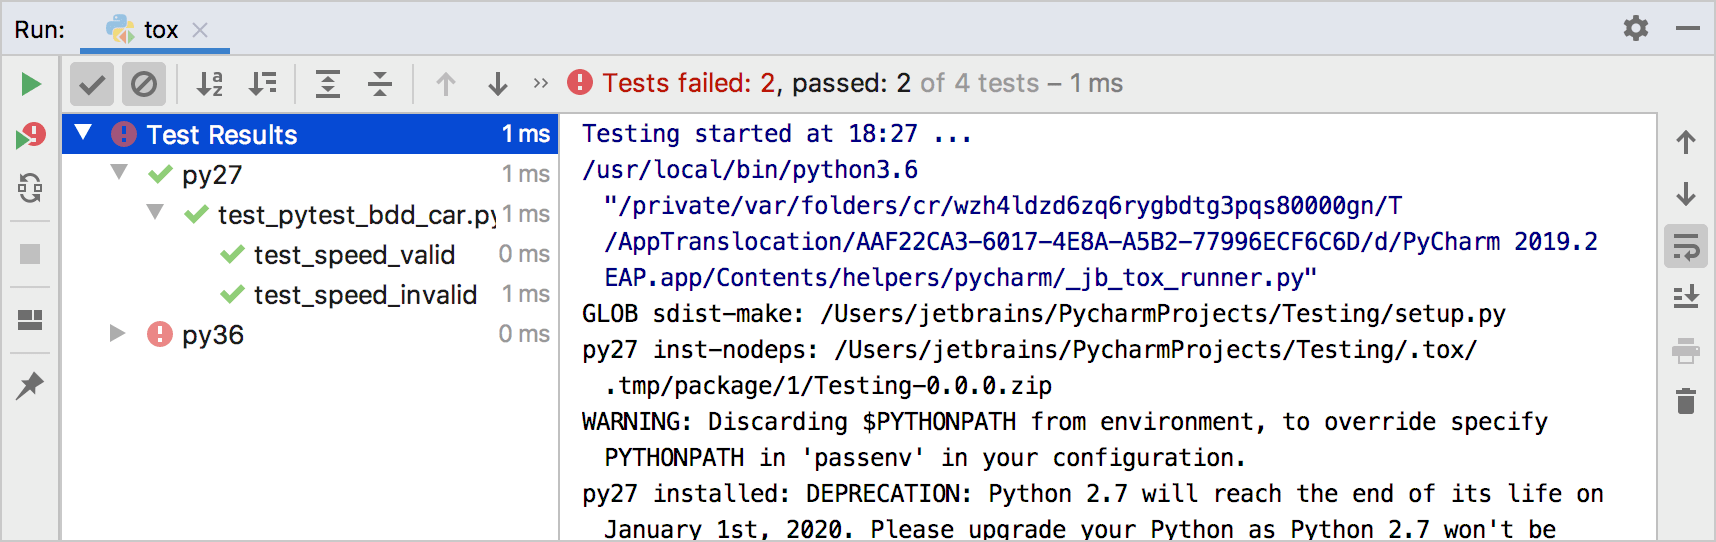The height and width of the screenshot is (542, 1716).
Task: Select test_speed_valid in the tree
Action: pyautogui.click(x=354, y=255)
